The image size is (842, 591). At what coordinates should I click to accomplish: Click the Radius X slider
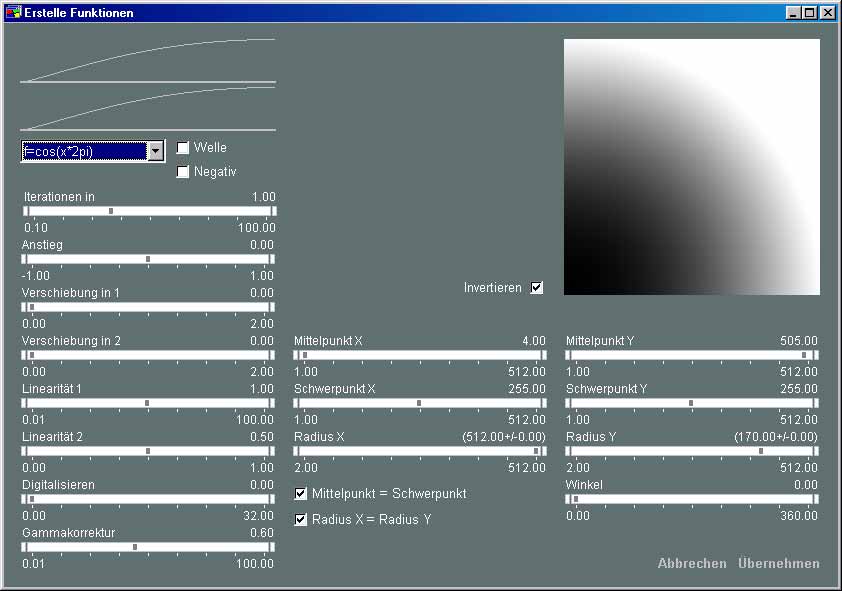(x=420, y=451)
